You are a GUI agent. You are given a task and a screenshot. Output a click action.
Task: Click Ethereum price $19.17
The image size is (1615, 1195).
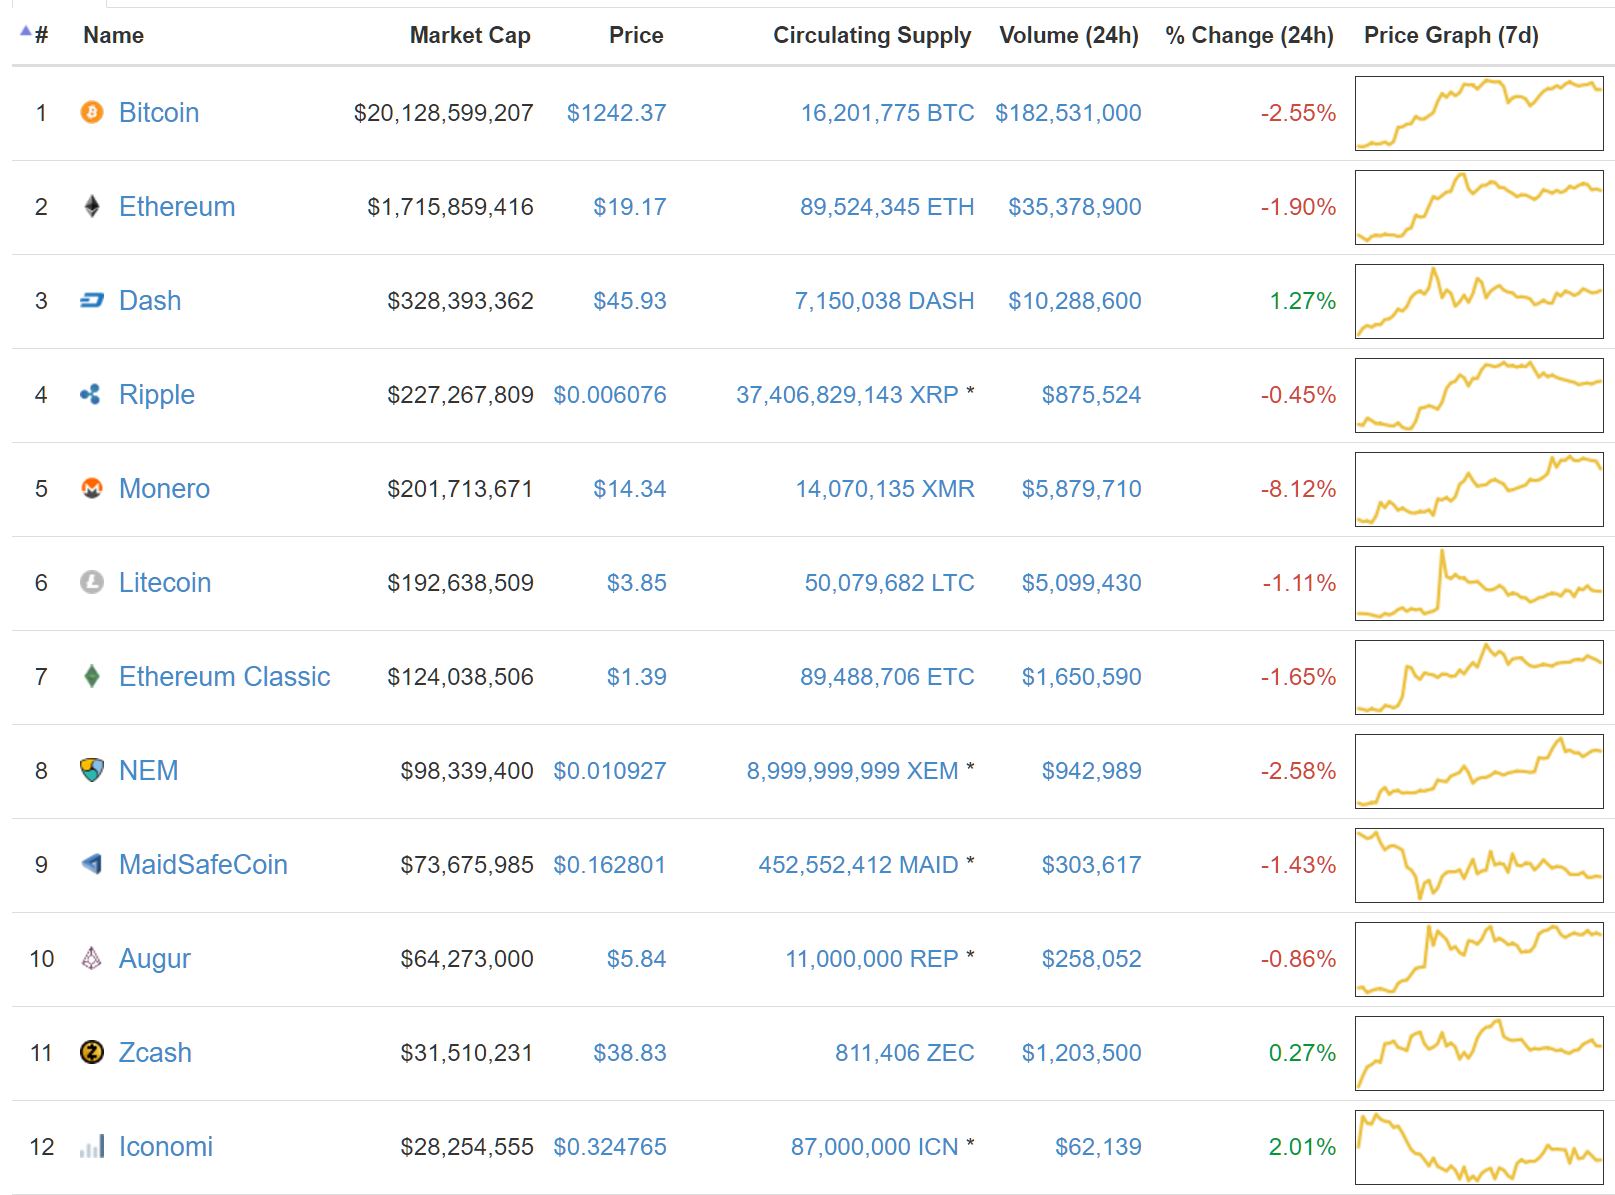click(x=629, y=207)
